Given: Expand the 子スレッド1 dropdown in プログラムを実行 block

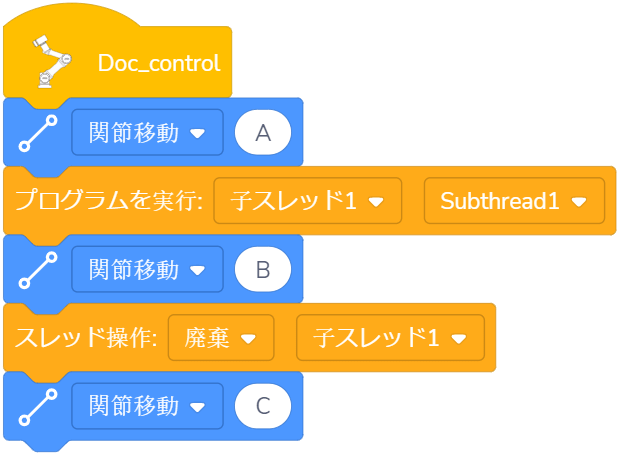Looking at the screenshot, I should click(x=307, y=201).
